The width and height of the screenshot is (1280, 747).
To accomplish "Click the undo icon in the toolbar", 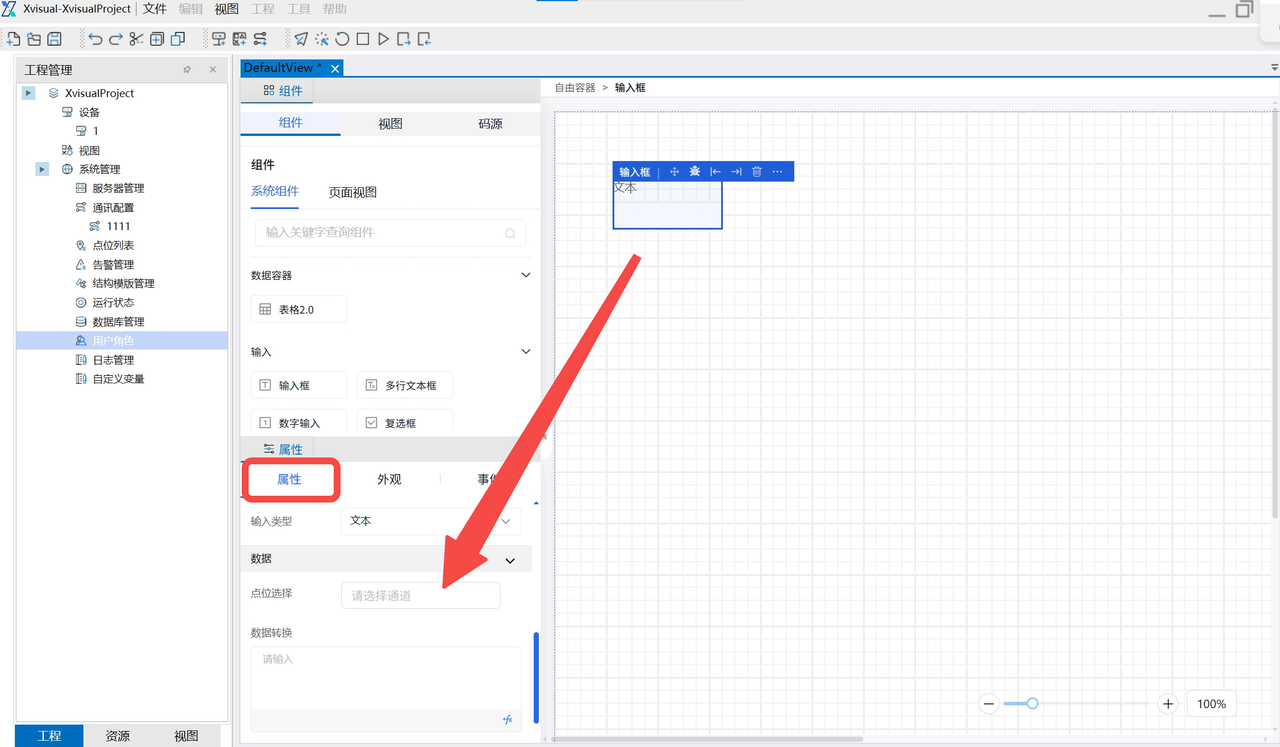I will coord(95,39).
